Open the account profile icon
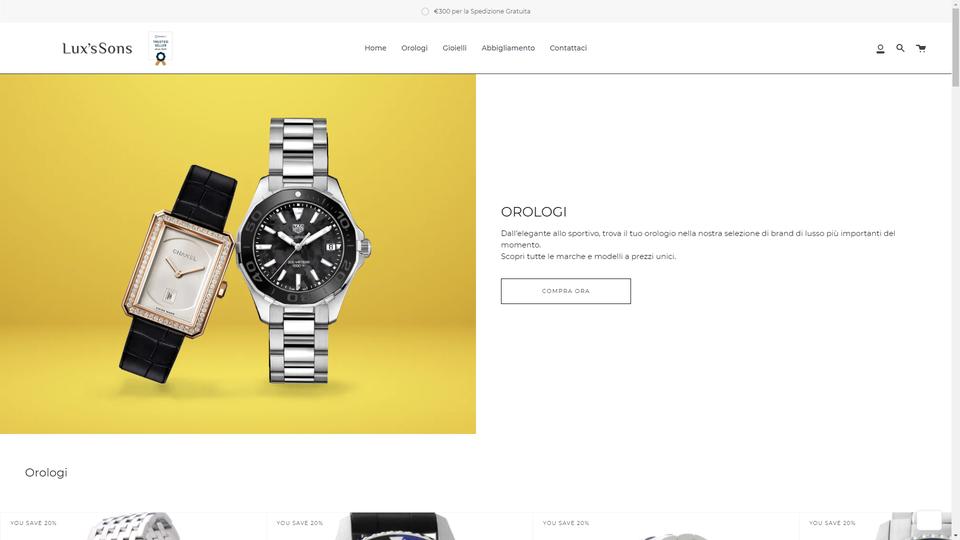 coord(880,48)
